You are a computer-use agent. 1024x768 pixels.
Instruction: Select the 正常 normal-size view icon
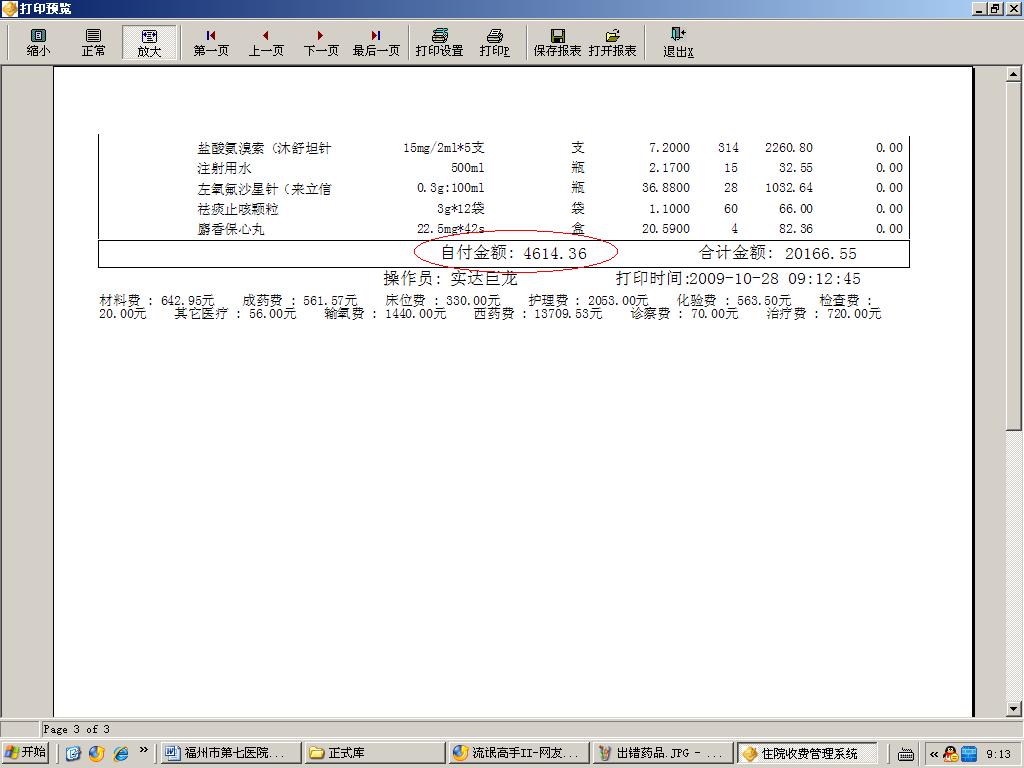click(93, 42)
